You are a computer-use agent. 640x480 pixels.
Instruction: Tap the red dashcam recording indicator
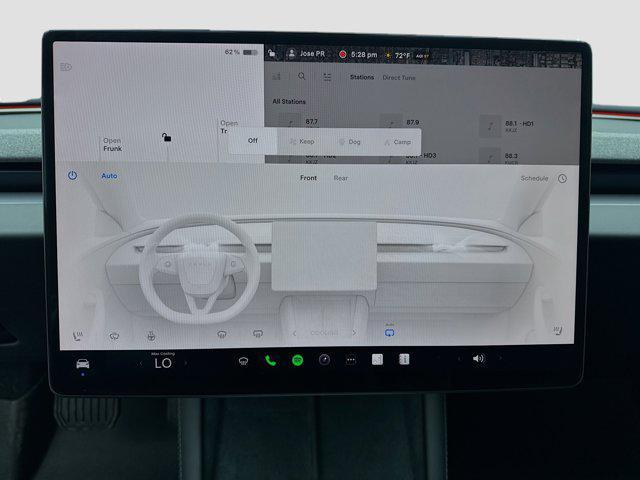pyautogui.click(x=342, y=54)
